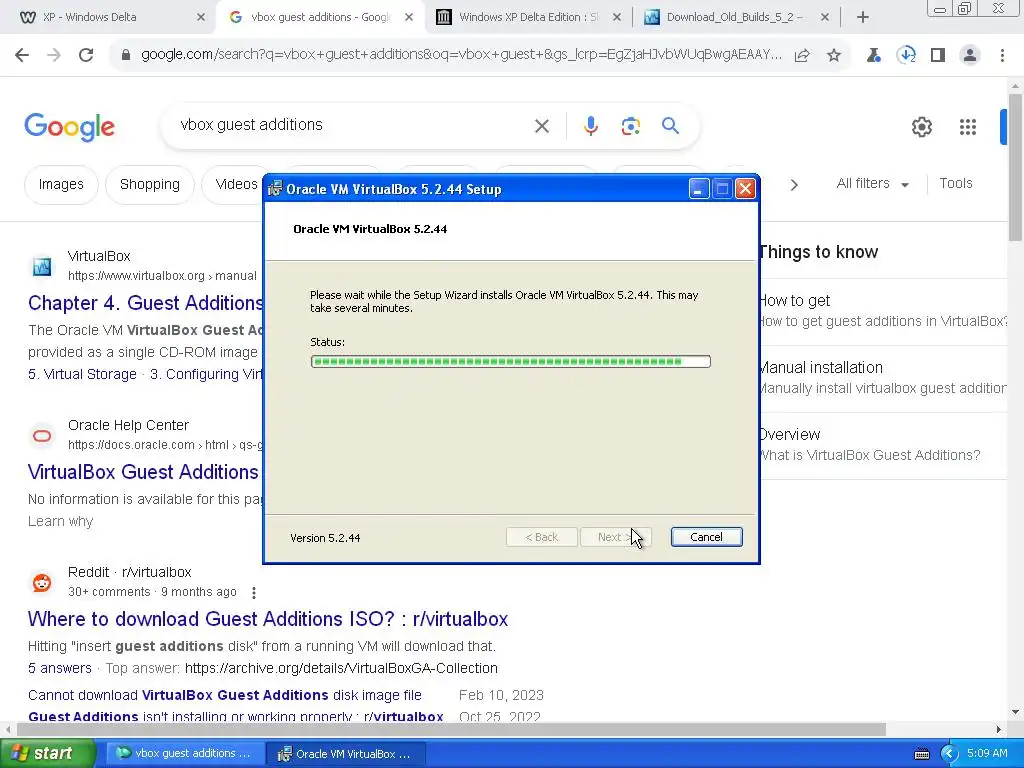
Task: Open a new browser tab
Action: pos(863,18)
